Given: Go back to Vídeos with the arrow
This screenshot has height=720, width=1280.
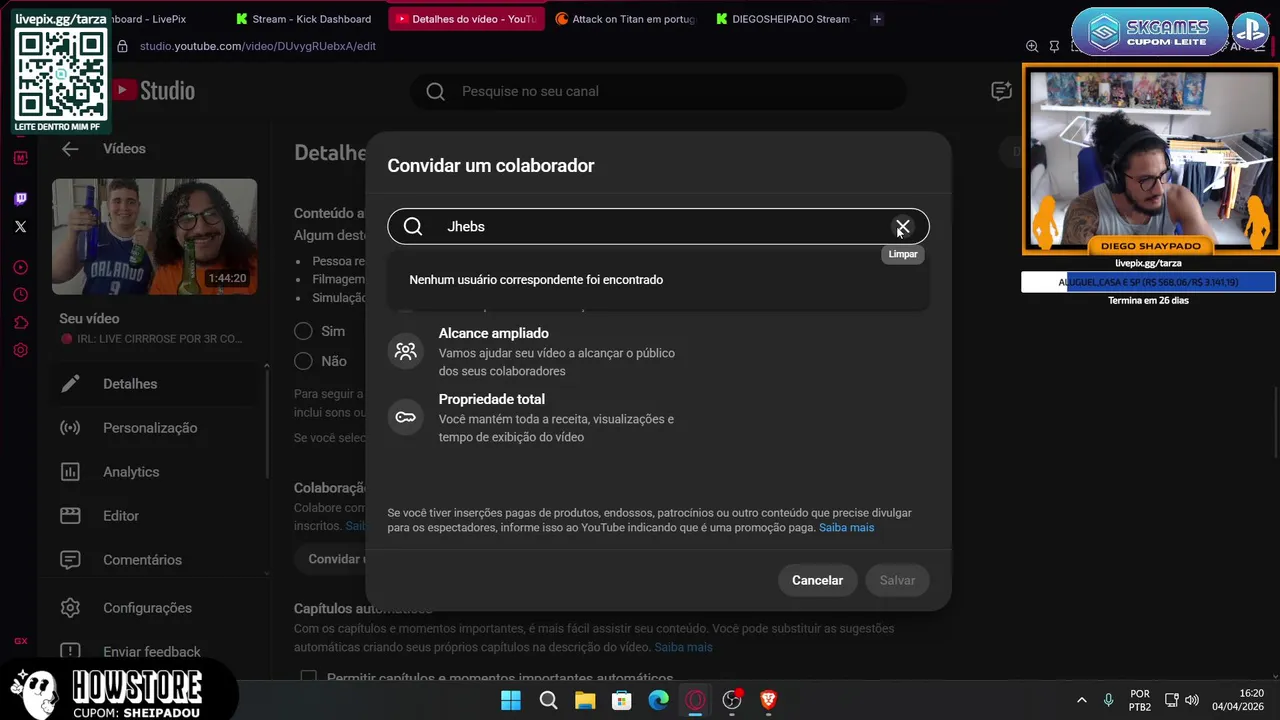Looking at the screenshot, I should click(x=69, y=149).
